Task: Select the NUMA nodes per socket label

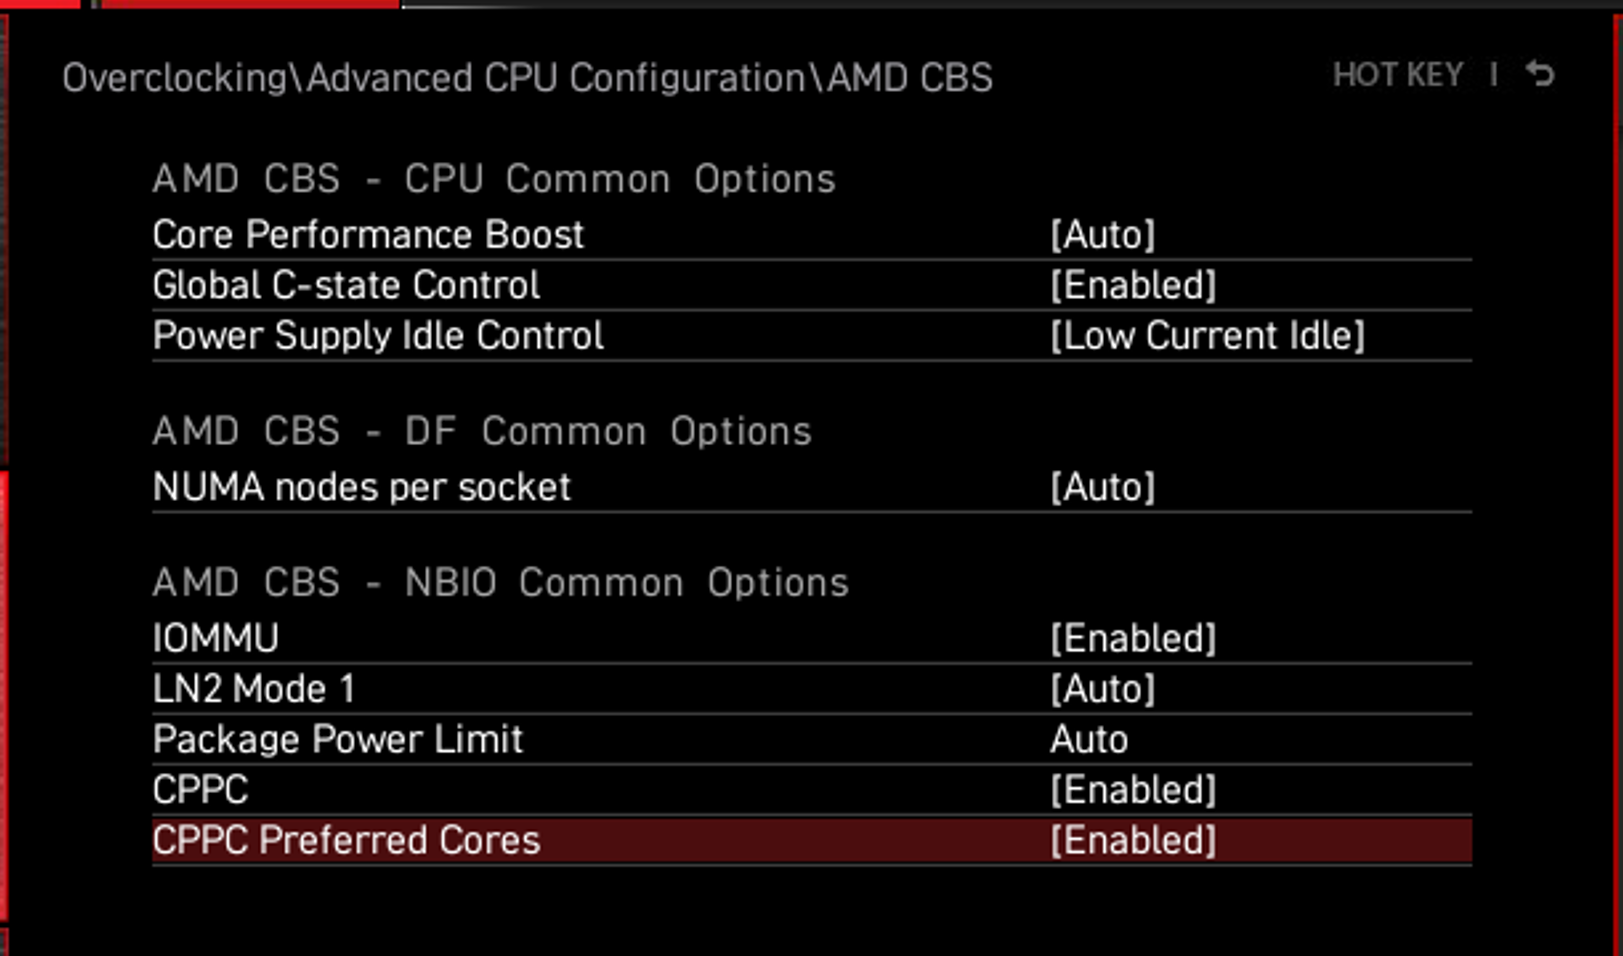Action: coord(361,488)
